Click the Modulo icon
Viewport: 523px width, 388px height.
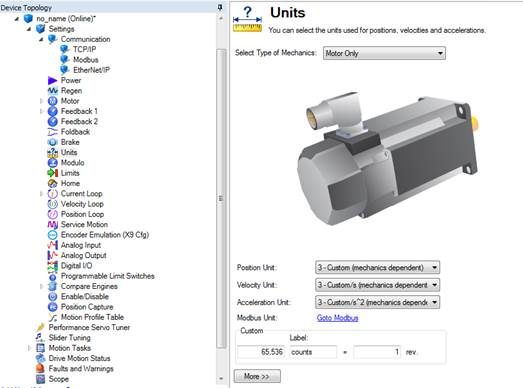52,163
